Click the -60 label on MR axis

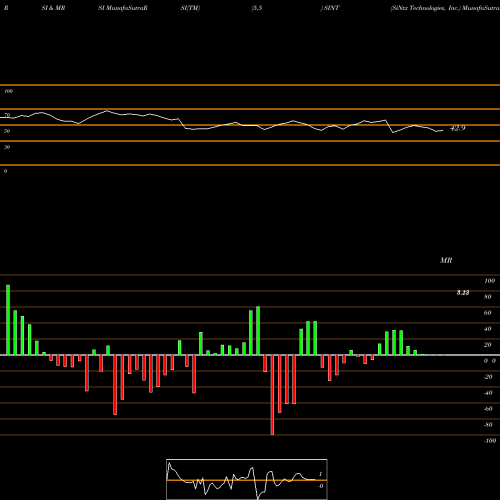coord(488,409)
